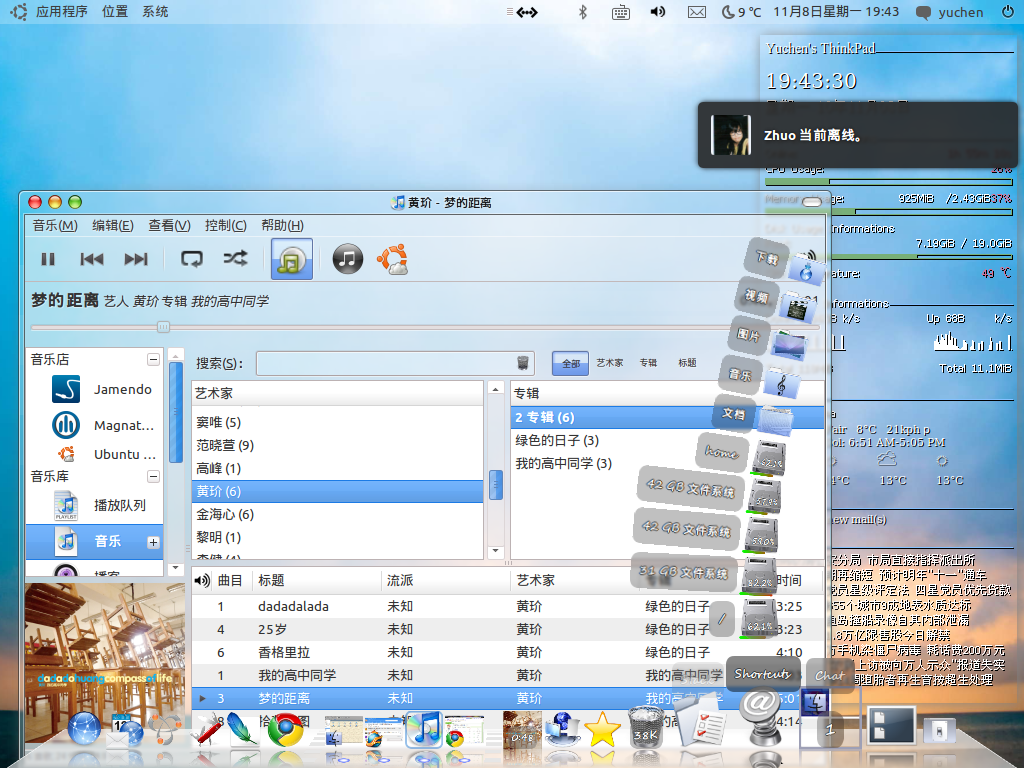Clear the search field with the broom icon
This screenshot has height=768, width=1024.
pos(522,363)
